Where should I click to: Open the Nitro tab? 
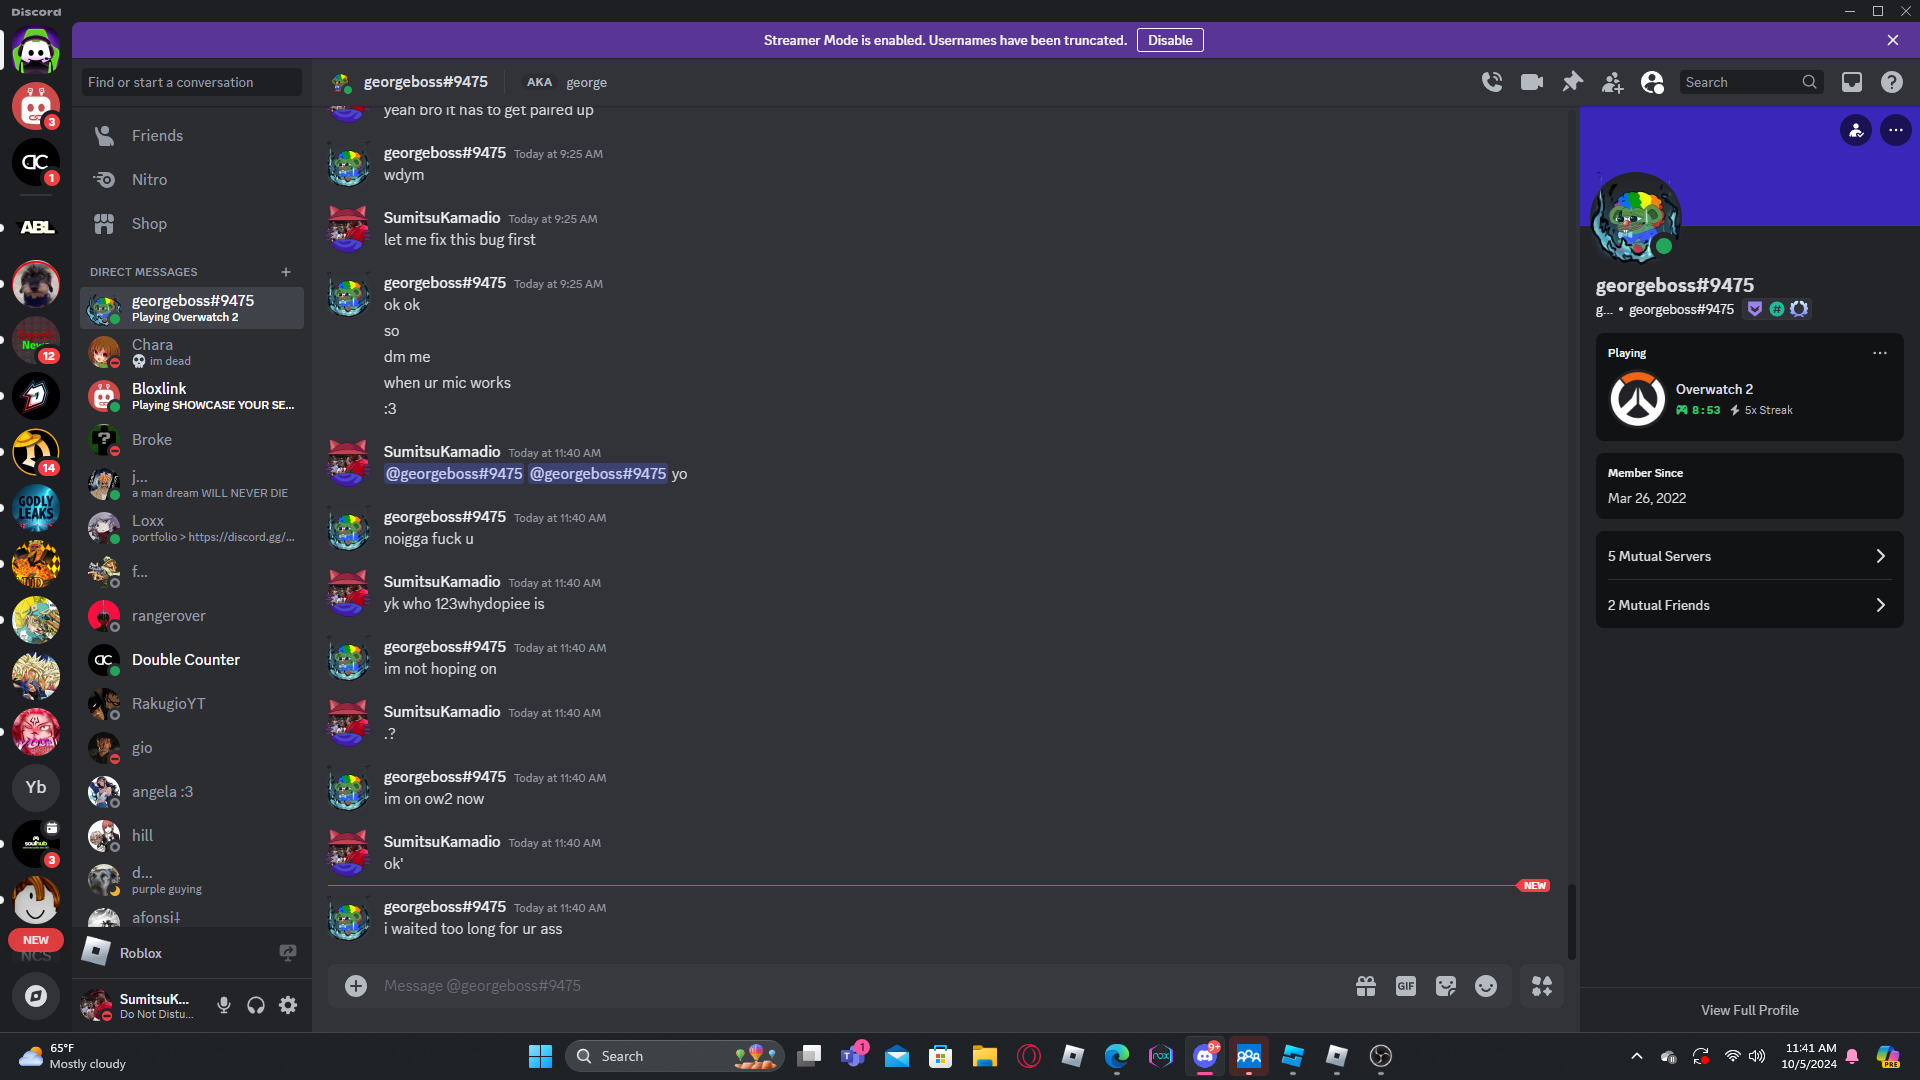click(149, 180)
